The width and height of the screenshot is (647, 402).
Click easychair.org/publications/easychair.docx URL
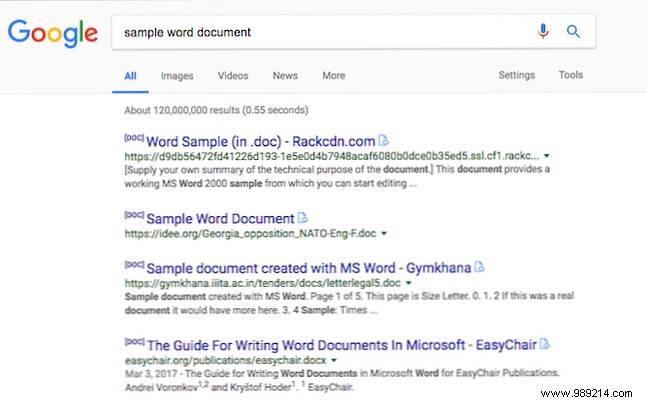click(226, 360)
